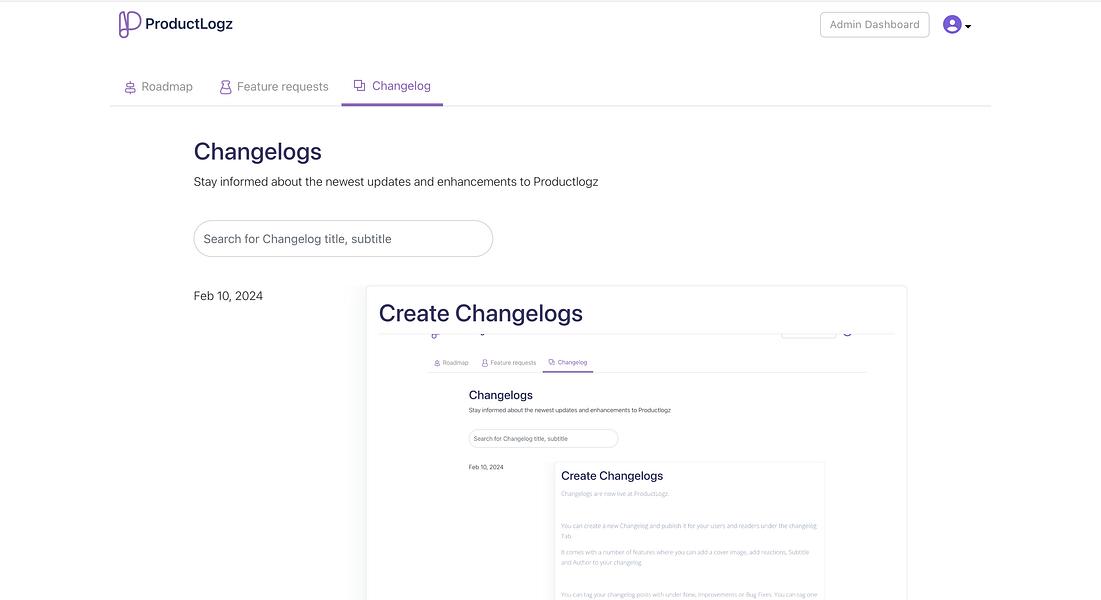Click the Feature requests icon
1101x600 pixels.
pyautogui.click(x=225, y=87)
